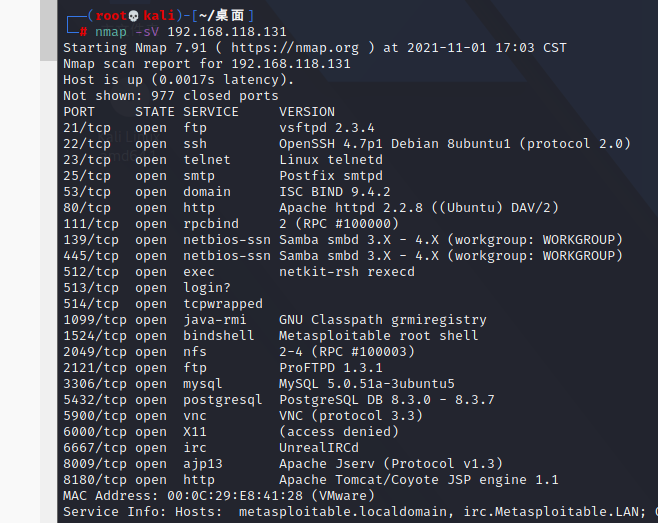Click the SERVICE column header
This screenshot has height=523, width=658.
click(x=211, y=112)
